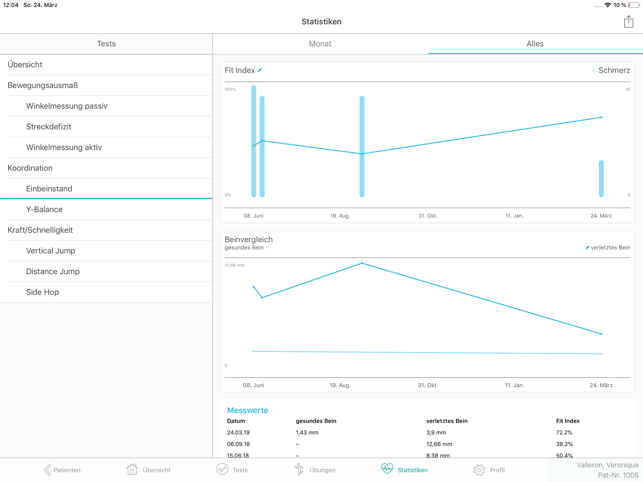This screenshot has width=643, height=482.
Task: Click the 1,43 mm value
Action: tap(307, 432)
